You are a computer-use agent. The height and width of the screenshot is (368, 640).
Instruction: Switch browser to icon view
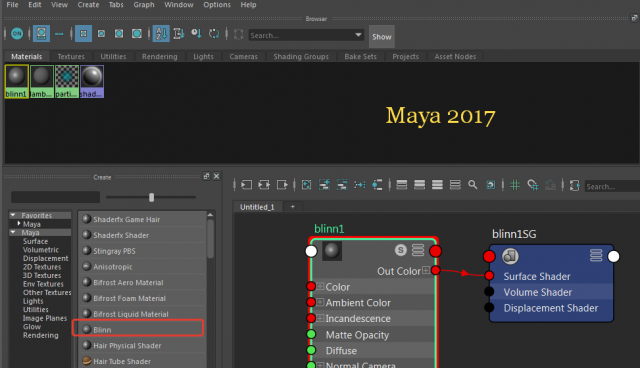(41, 33)
